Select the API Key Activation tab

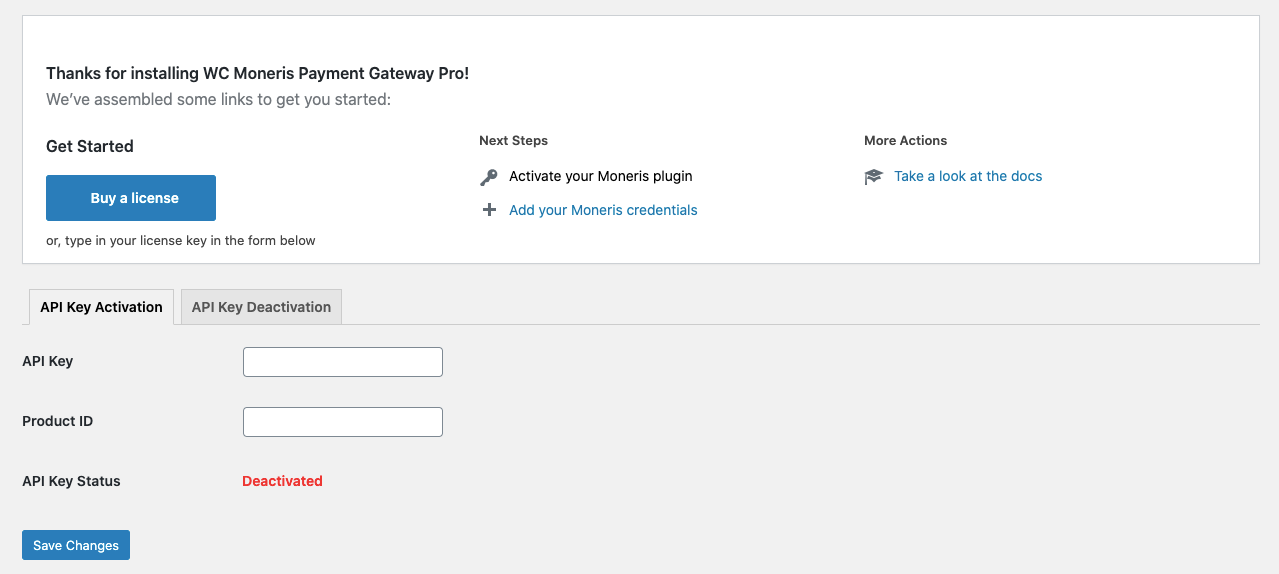(101, 307)
